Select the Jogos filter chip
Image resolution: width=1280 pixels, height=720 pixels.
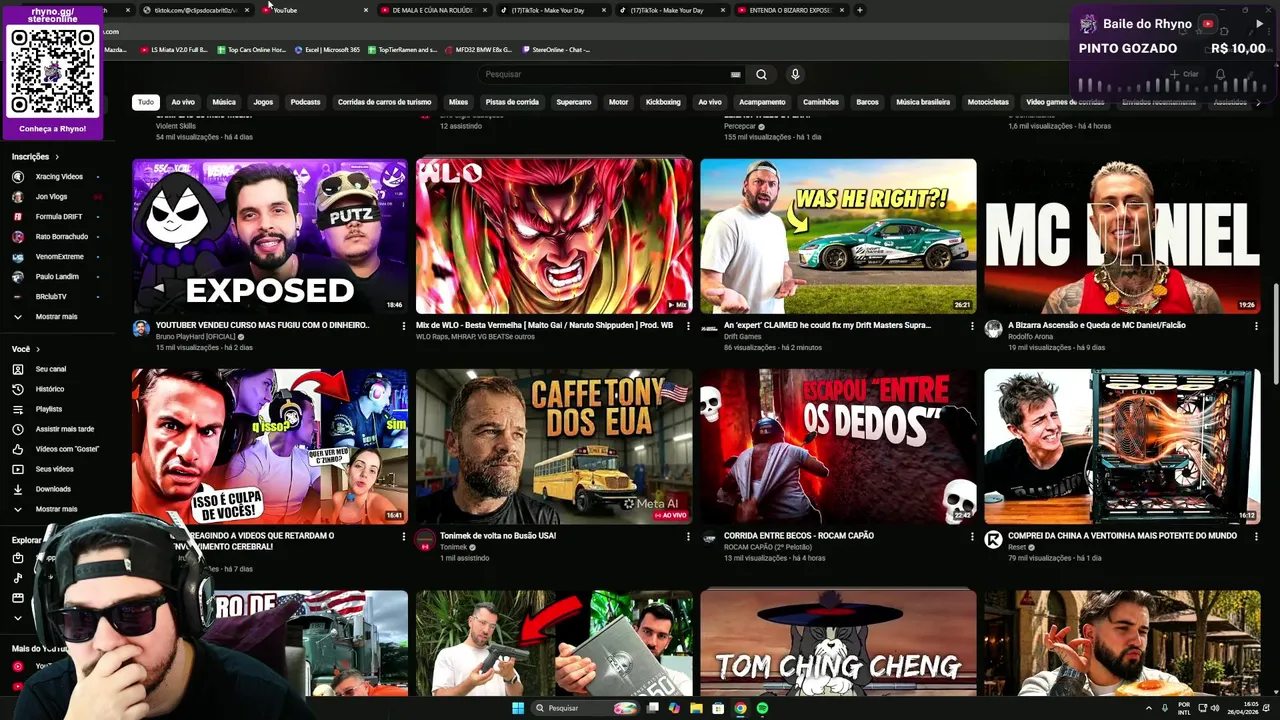(263, 102)
